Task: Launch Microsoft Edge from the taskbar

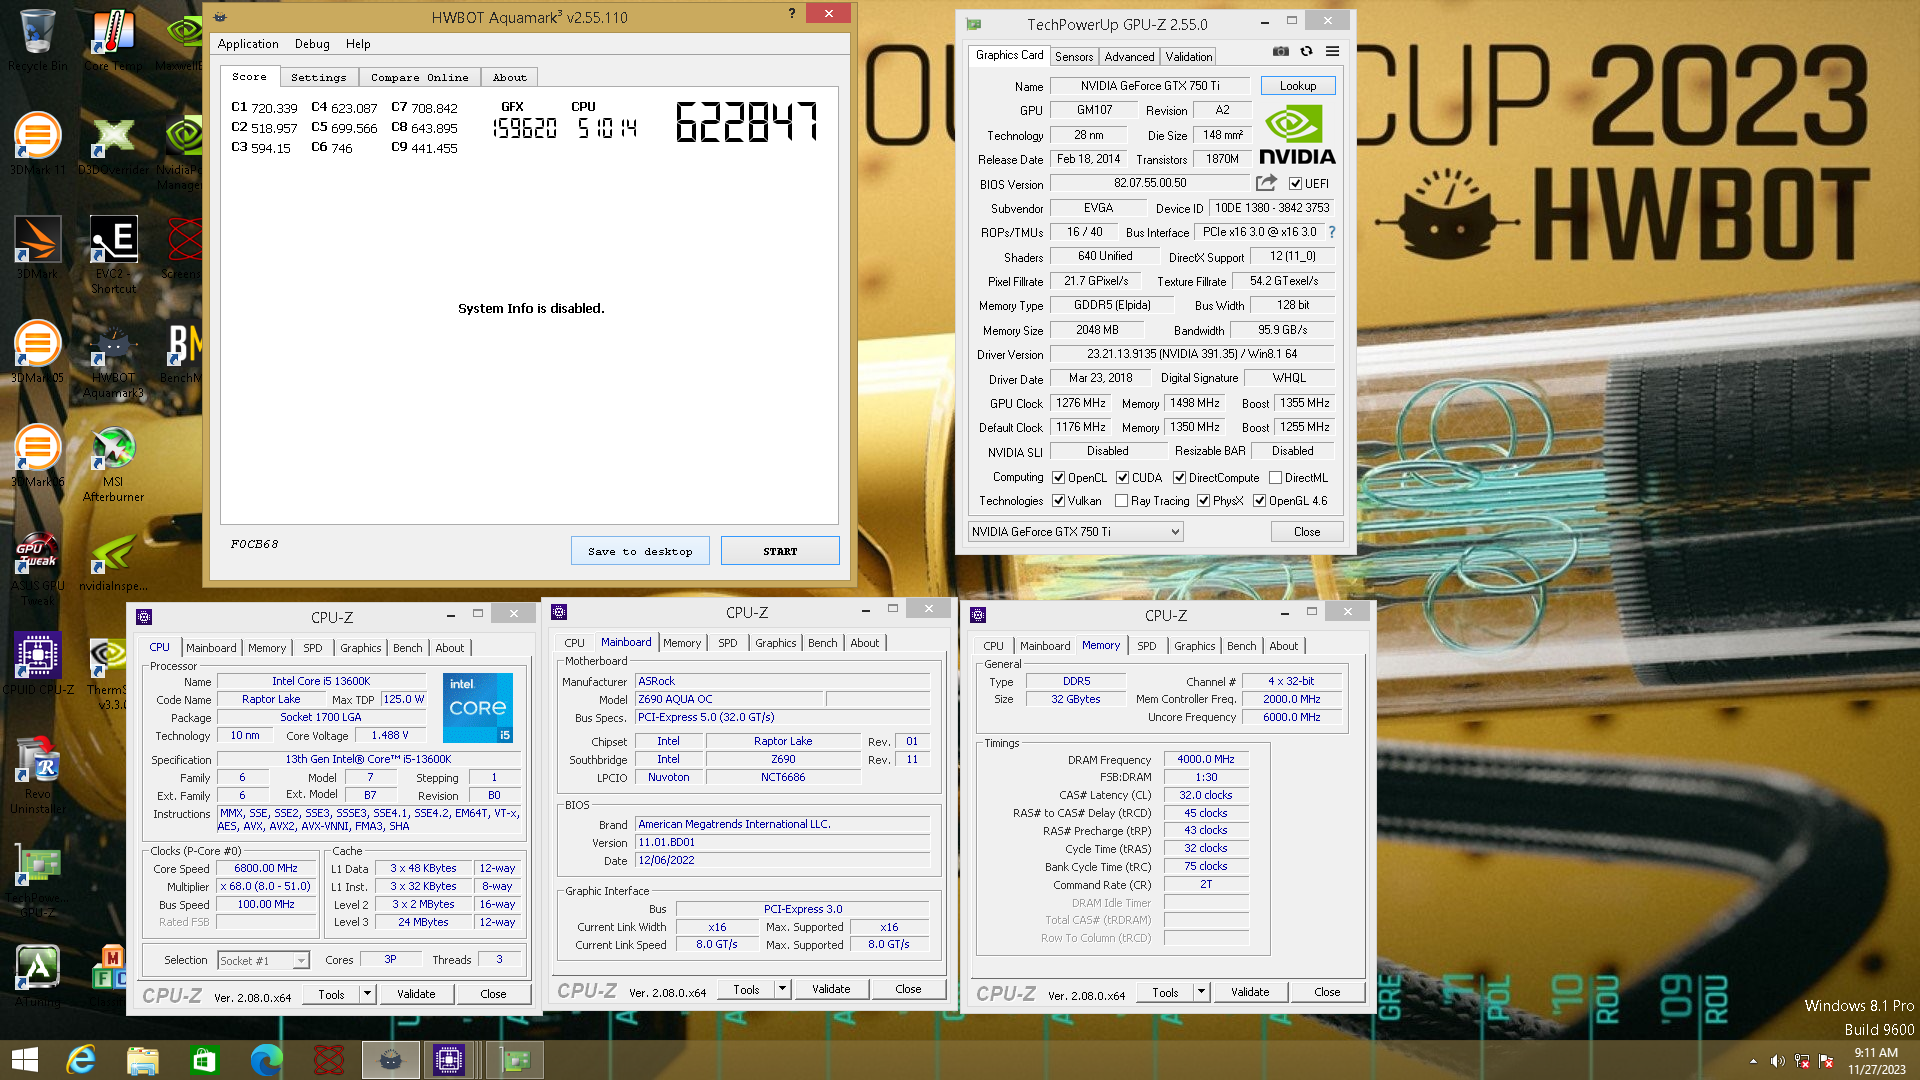Action: pos(267,1060)
